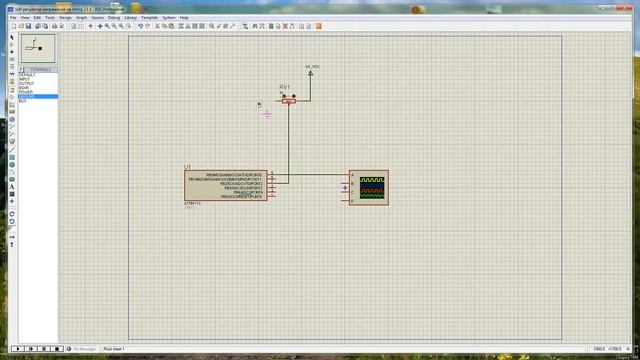Select the 2D text 'A' tool
The width and height of the screenshot is (640, 360).
click(x=12, y=187)
